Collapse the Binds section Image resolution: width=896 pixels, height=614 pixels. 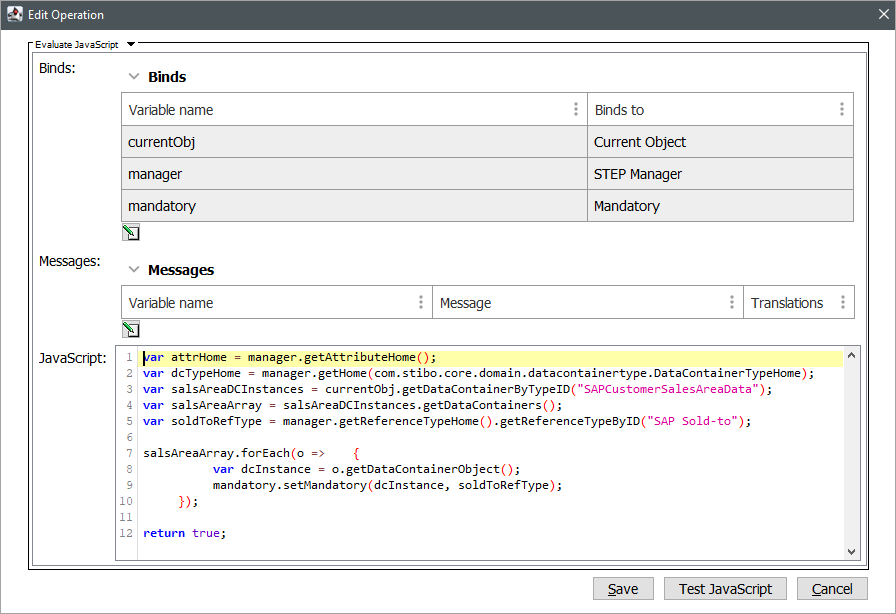coord(133,77)
